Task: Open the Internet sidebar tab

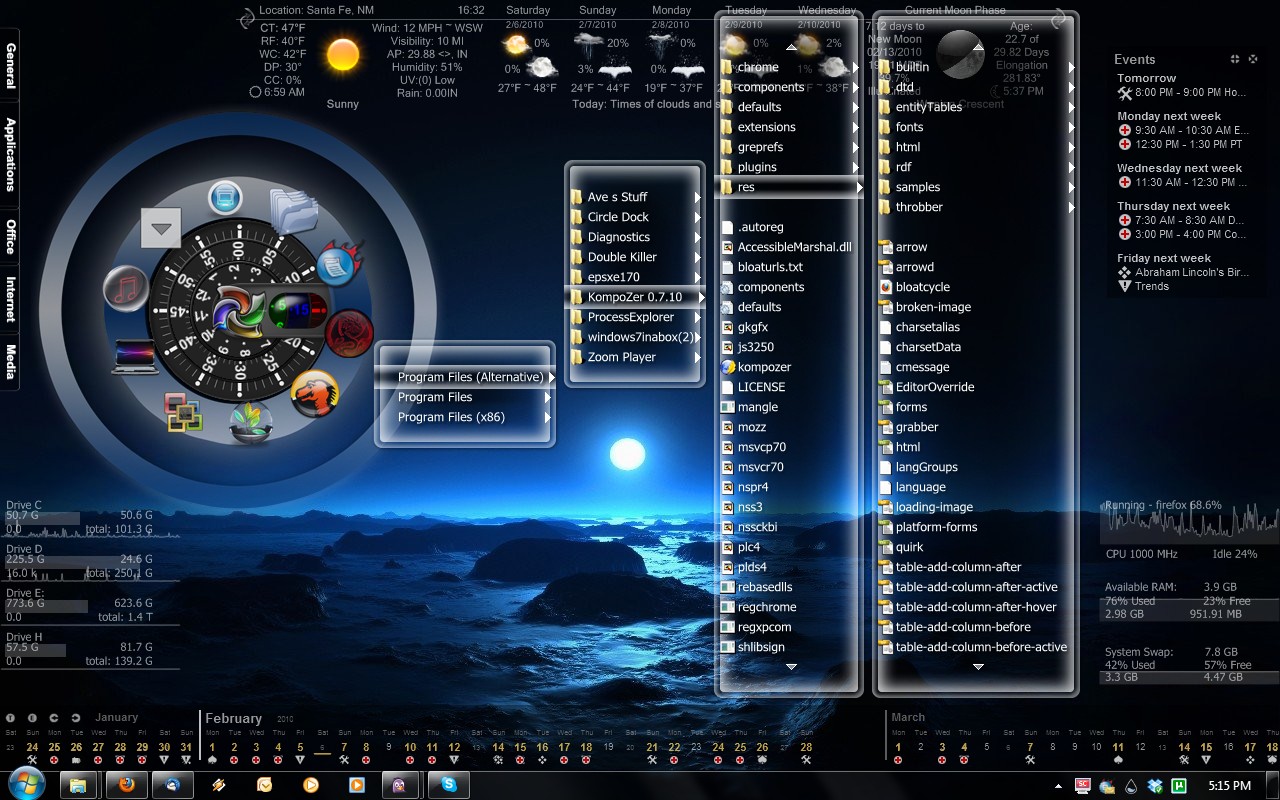Action: coord(10,299)
